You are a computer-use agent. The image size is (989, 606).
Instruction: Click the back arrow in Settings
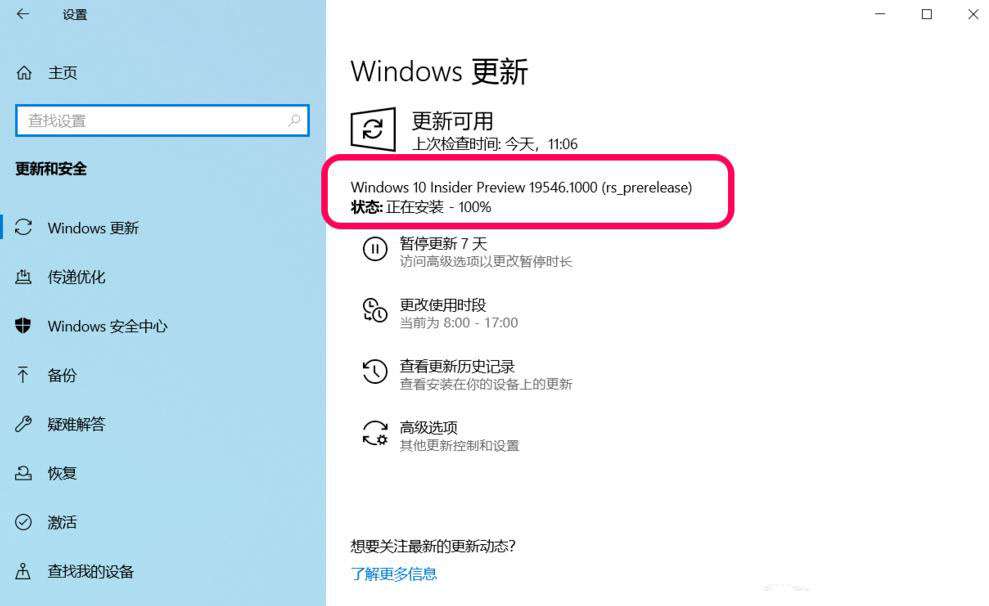click(23, 14)
